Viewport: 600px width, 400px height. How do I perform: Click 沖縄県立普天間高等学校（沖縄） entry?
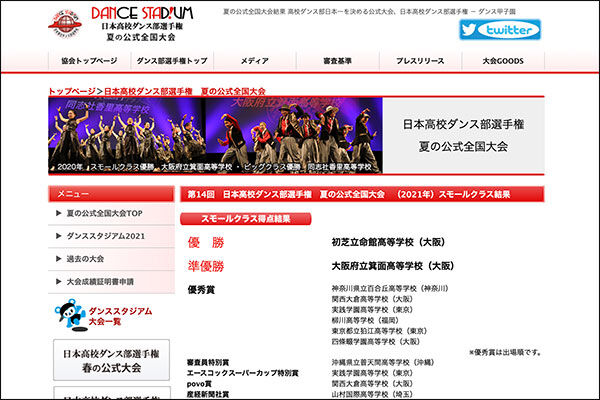[383, 362]
